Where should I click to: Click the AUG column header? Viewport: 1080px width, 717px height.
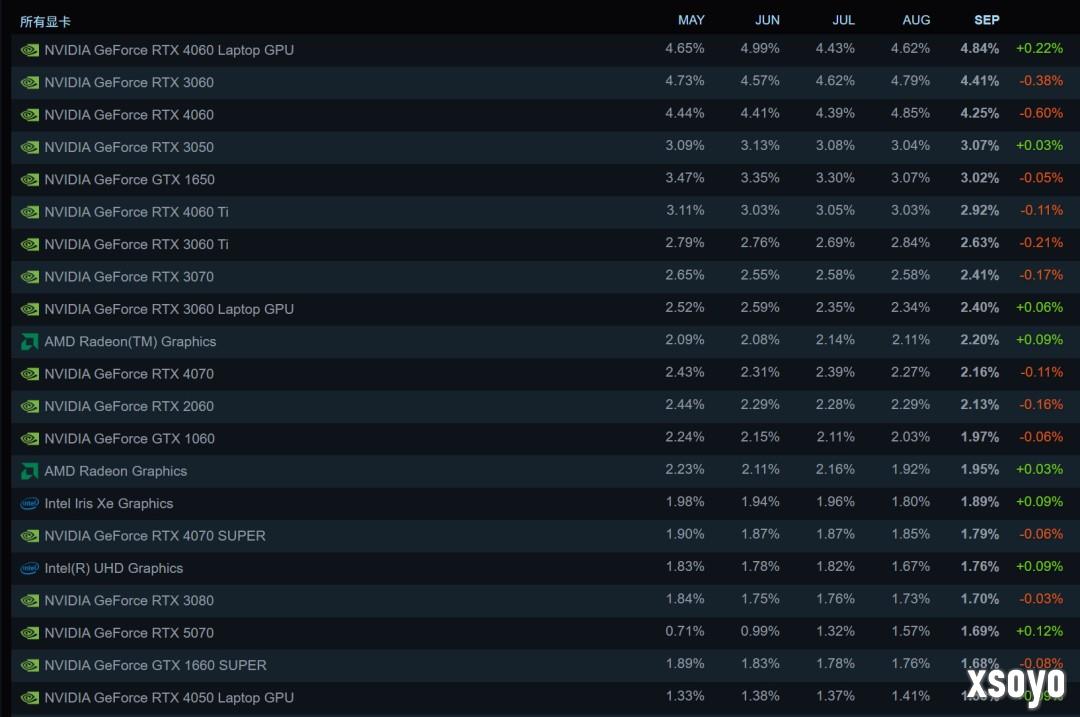point(916,20)
